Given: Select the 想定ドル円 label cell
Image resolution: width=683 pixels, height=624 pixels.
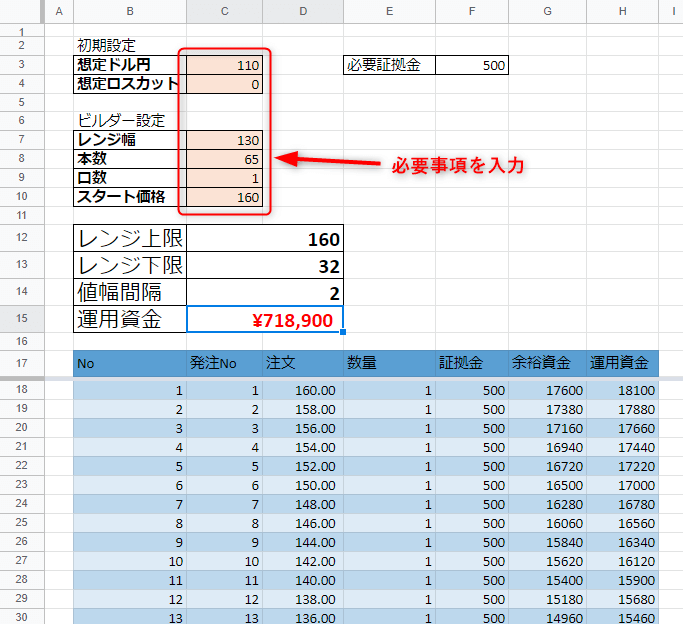Looking at the screenshot, I should coord(130,65).
